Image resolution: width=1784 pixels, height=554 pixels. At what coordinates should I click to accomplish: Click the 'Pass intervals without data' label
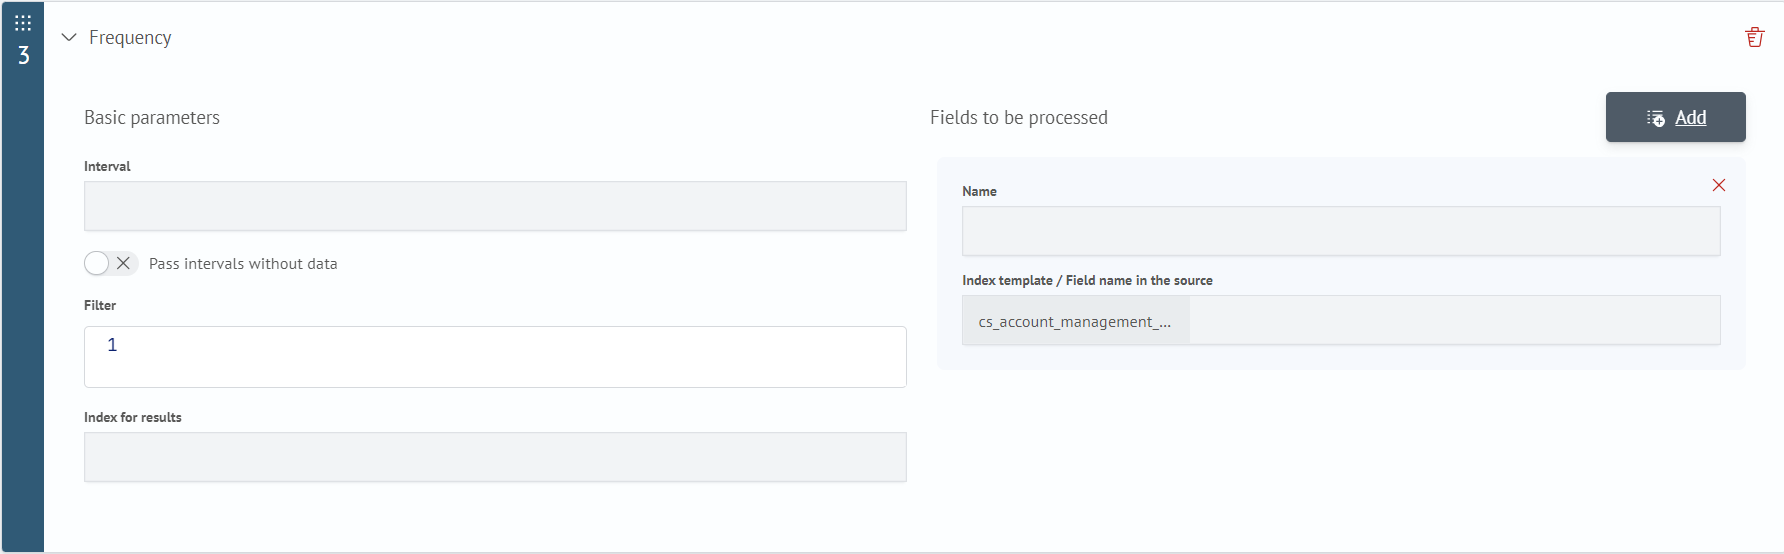point(243,264)
